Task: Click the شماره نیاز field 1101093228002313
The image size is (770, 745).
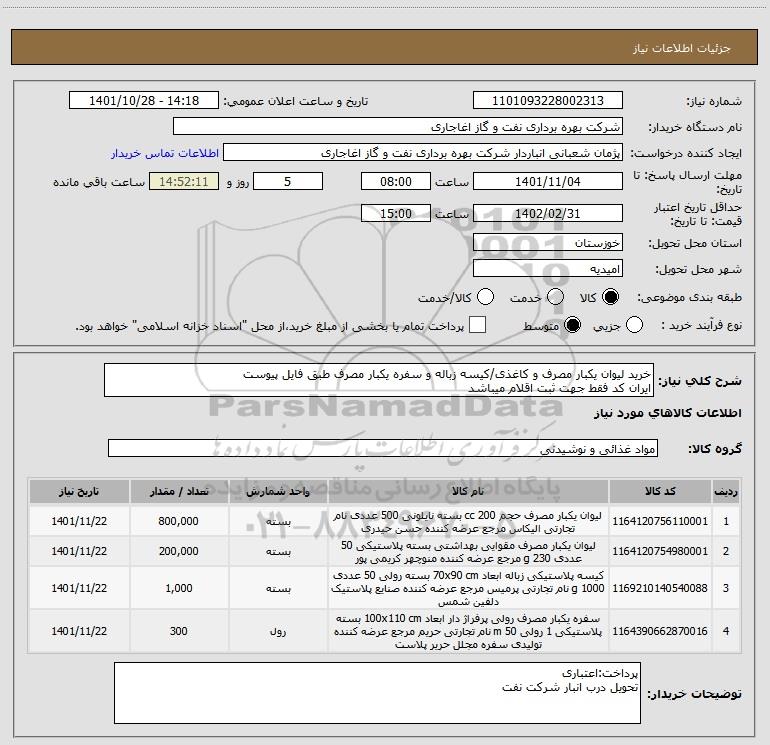Action: pyautogui.click(x=548, y=101)
